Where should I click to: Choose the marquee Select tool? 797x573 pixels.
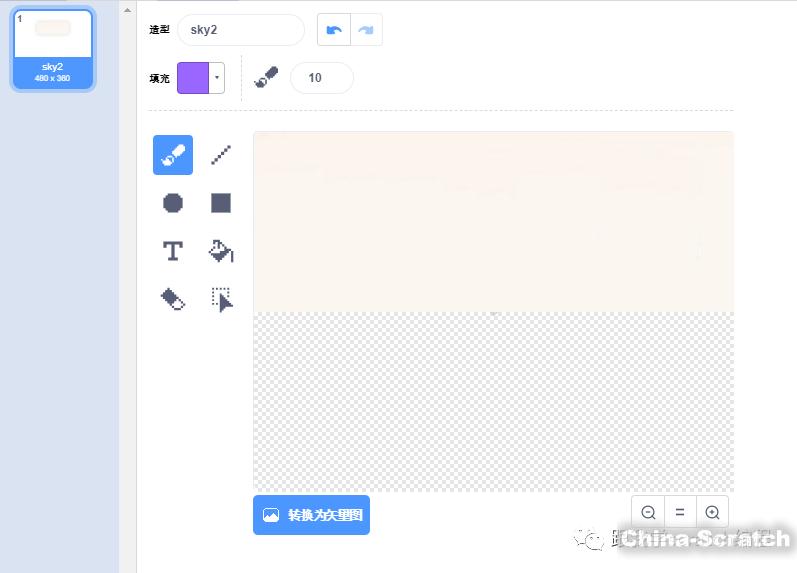pyautogui.click(x=221, y=299)
